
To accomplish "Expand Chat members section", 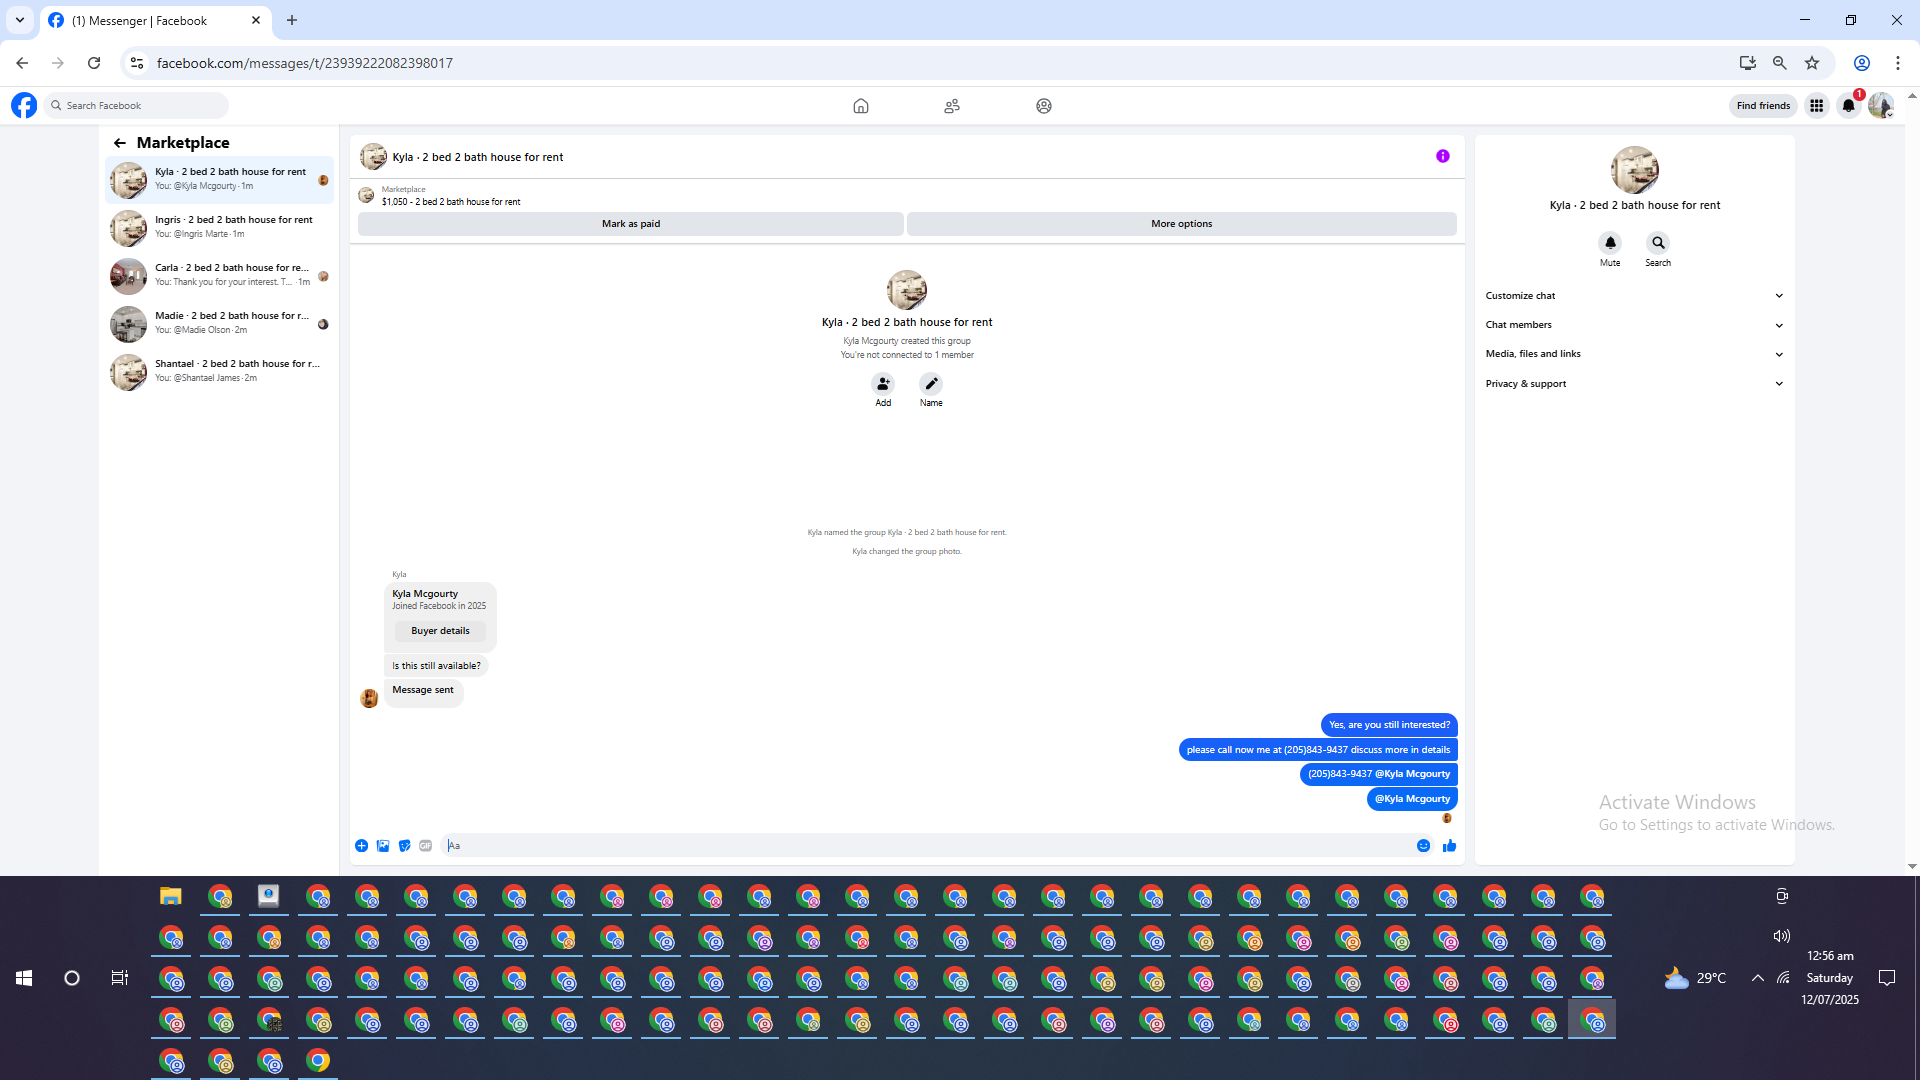I will coord(1635,325).
